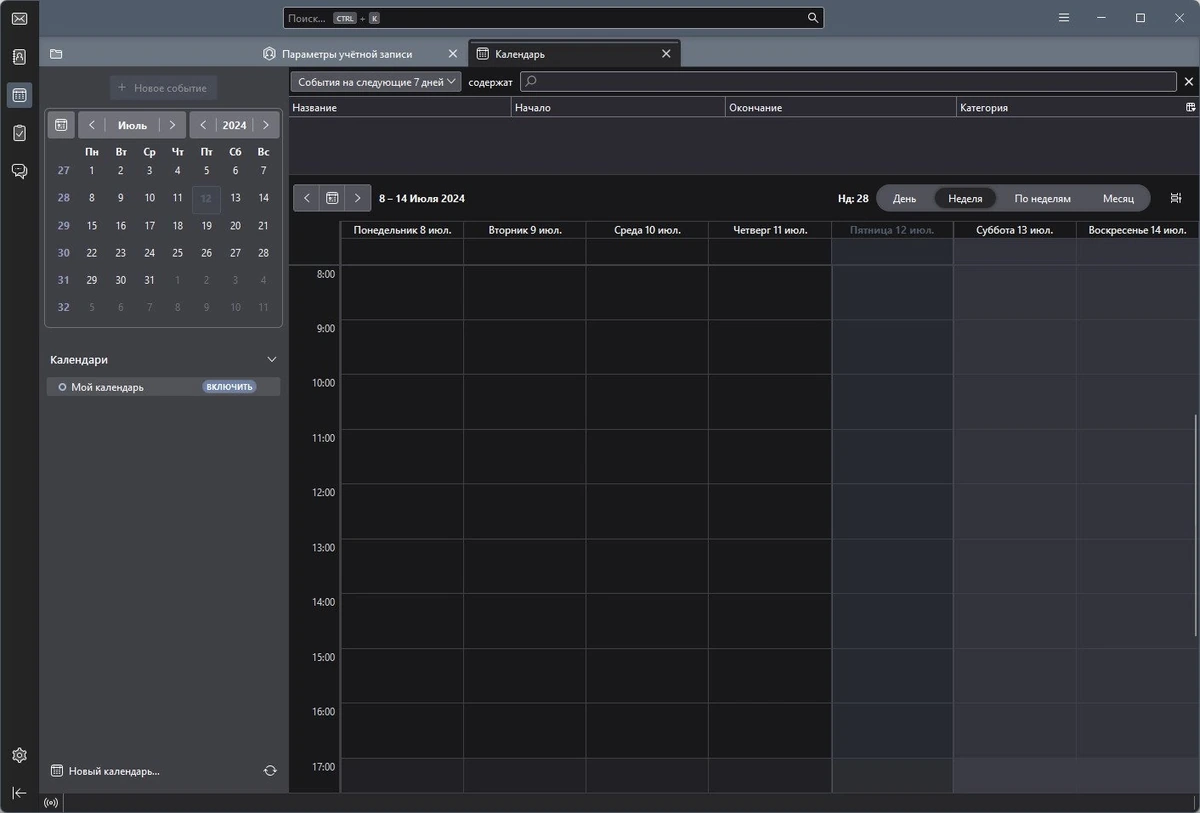Select July 12 in mini calendar
This screenshot has height=813, width=1200.
click(206, 198)
